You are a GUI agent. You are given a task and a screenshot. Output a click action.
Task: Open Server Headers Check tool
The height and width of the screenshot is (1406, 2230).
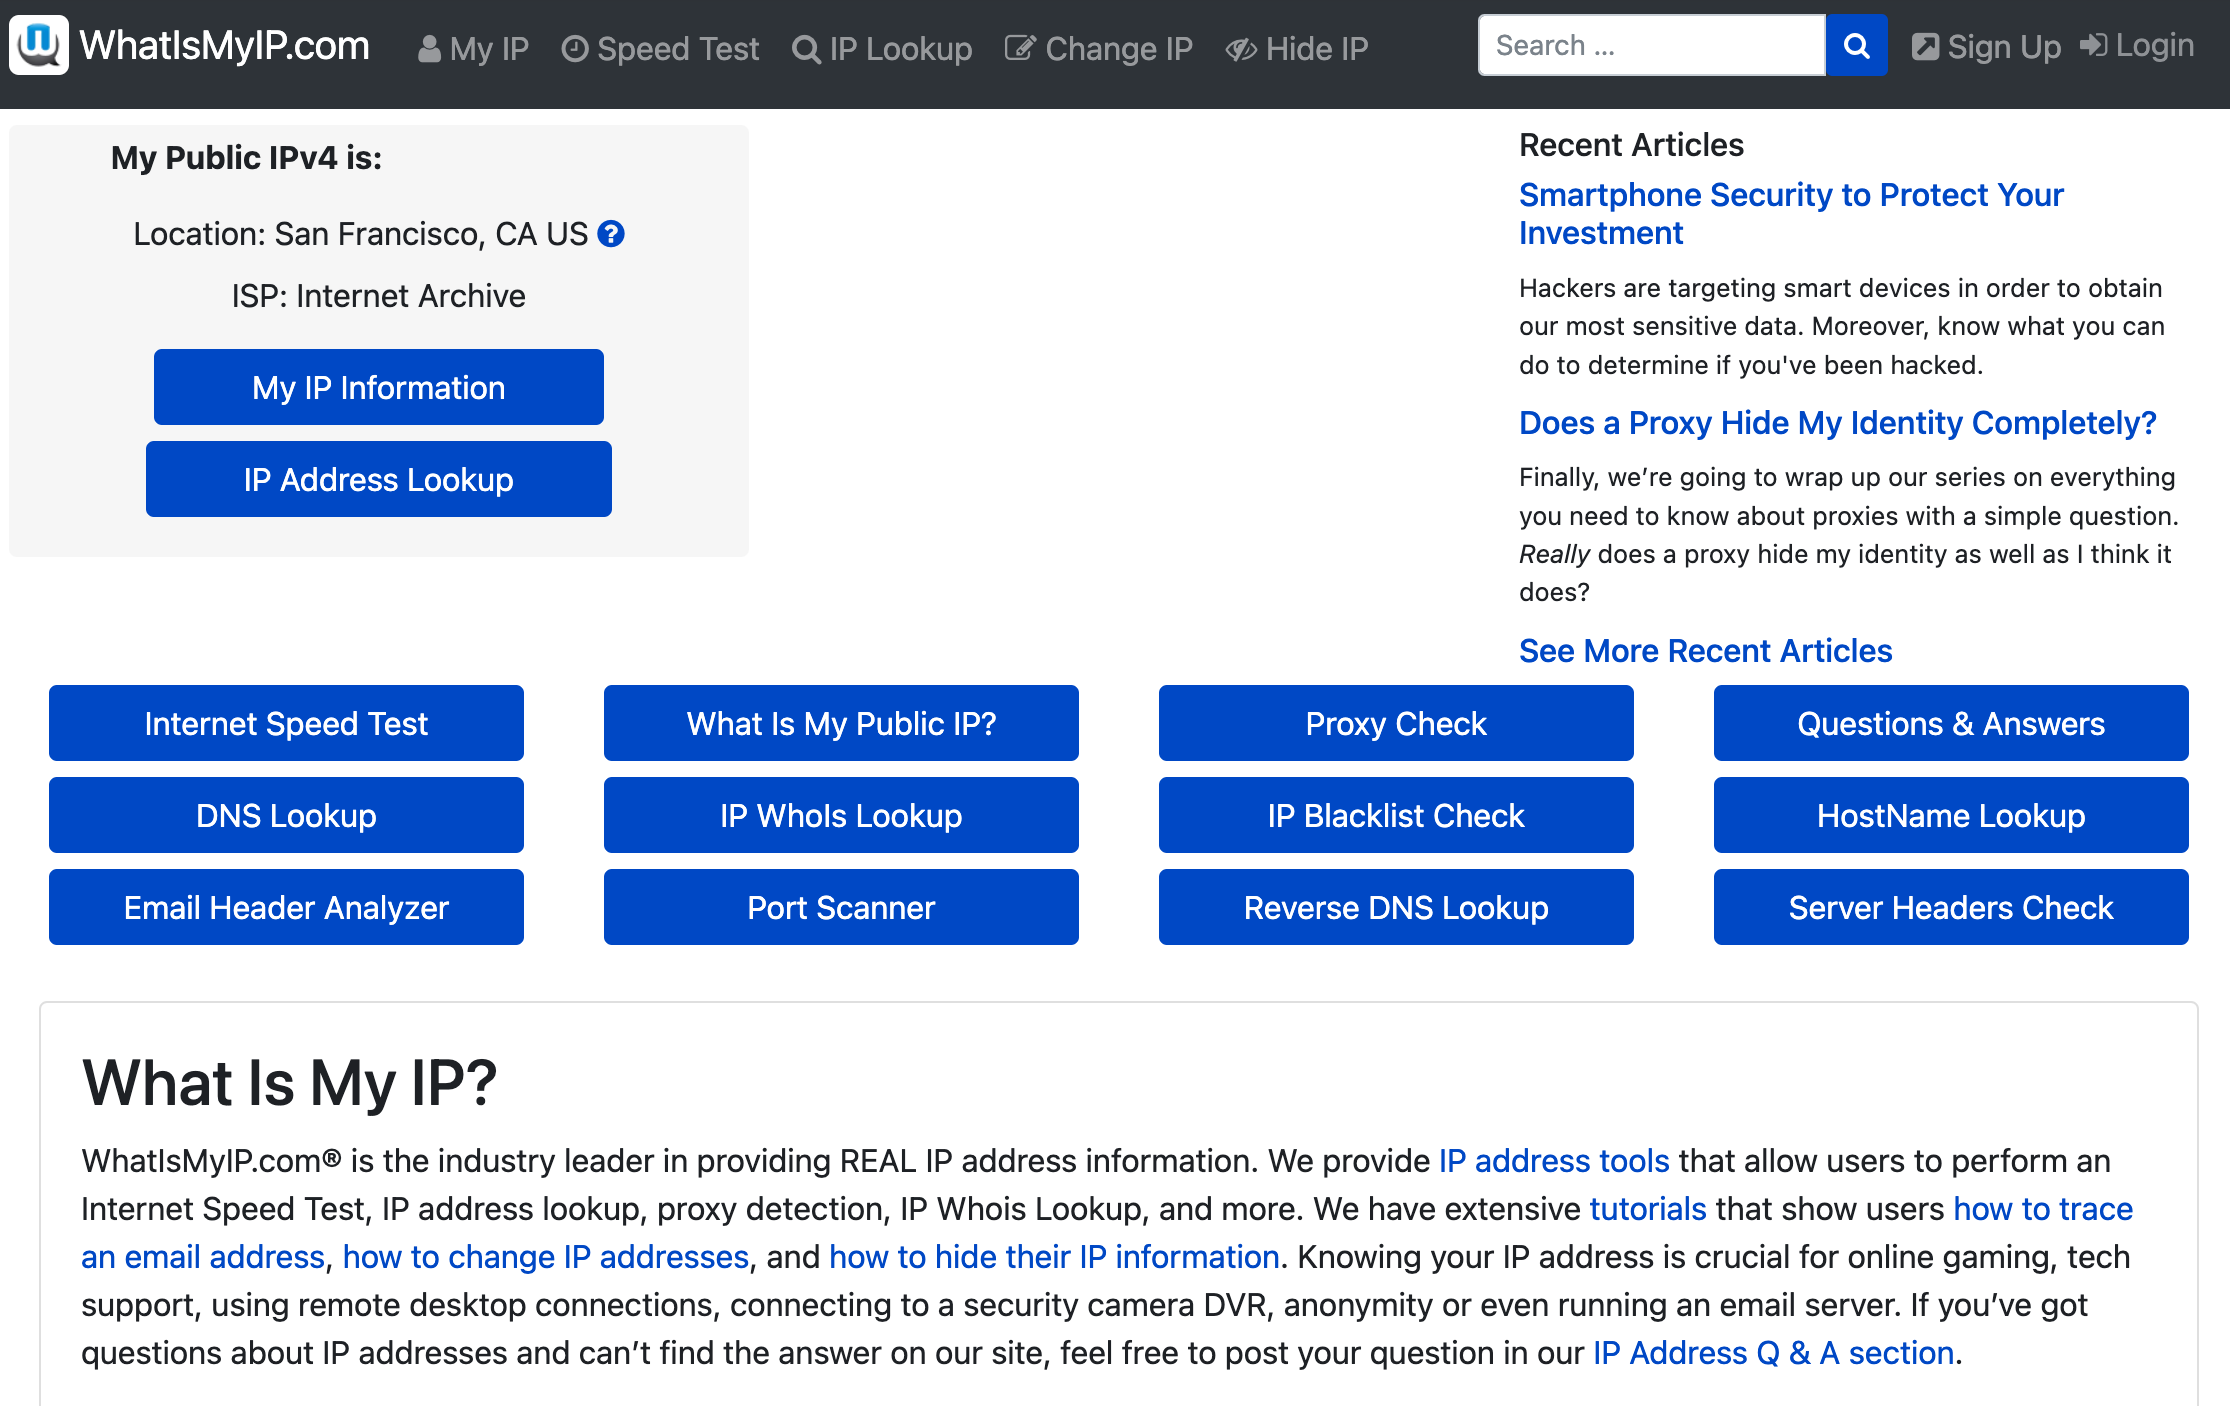[x=1951, y=907]
